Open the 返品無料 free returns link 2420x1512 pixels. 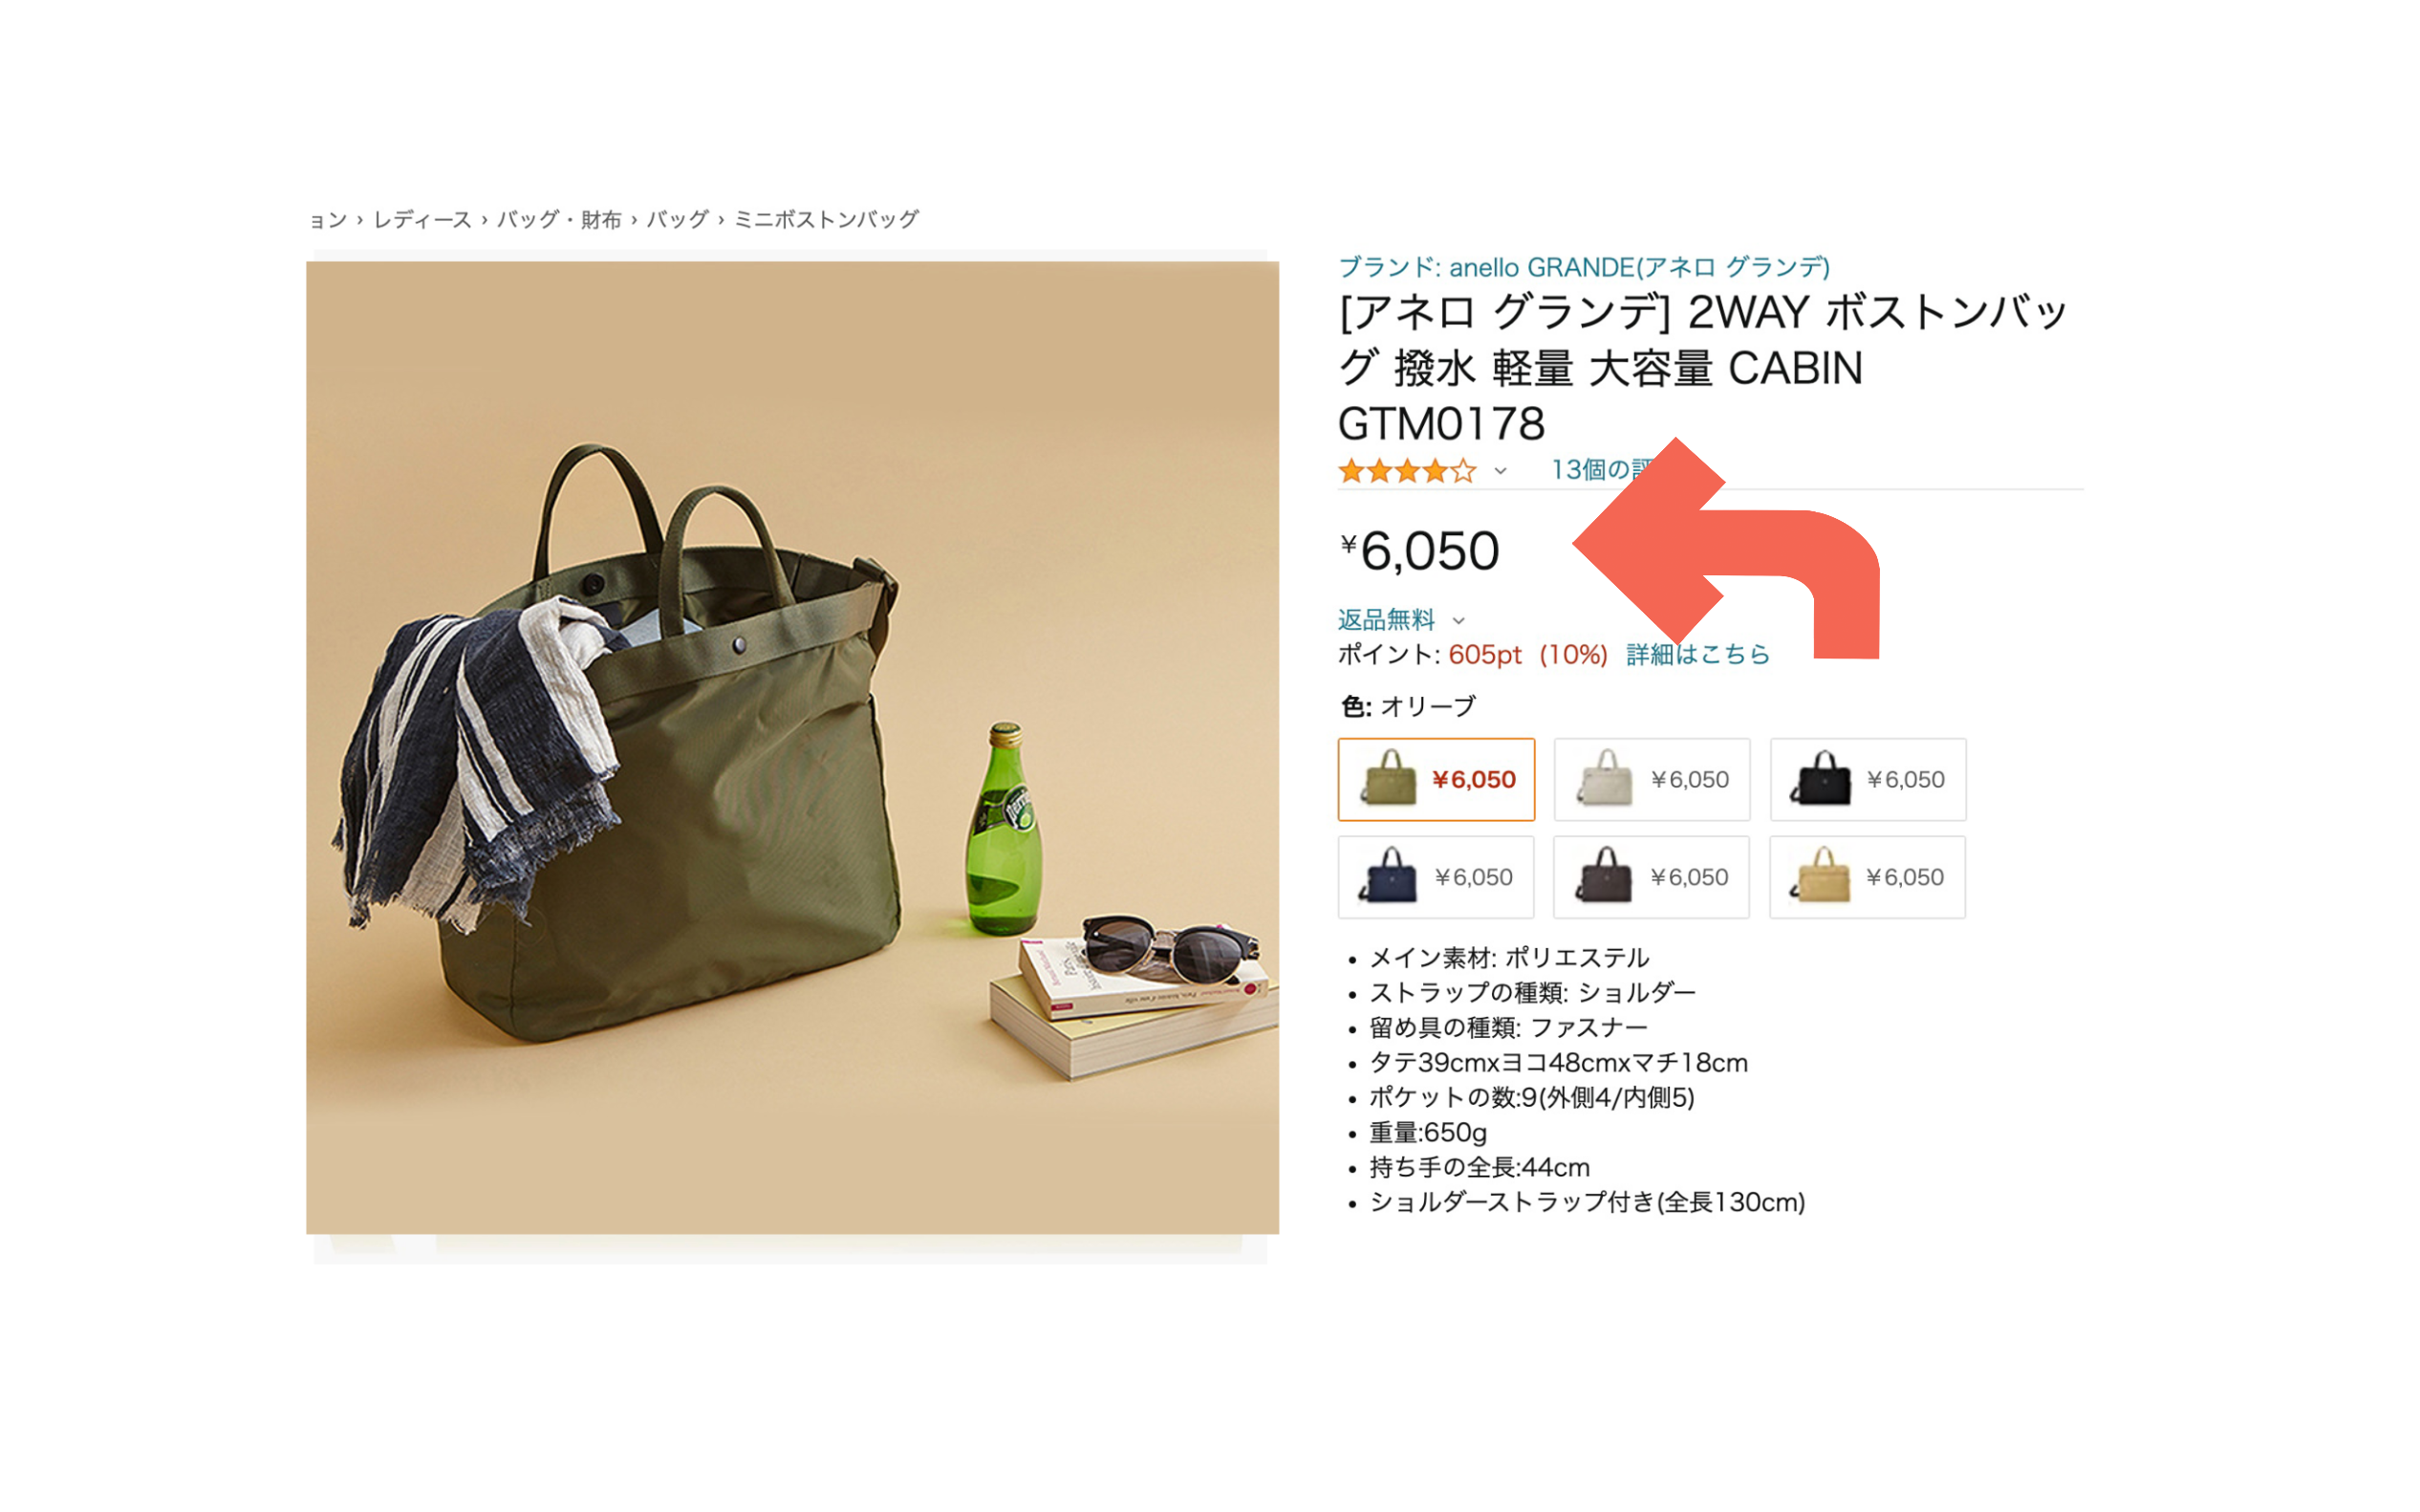tap(1386, 620)
